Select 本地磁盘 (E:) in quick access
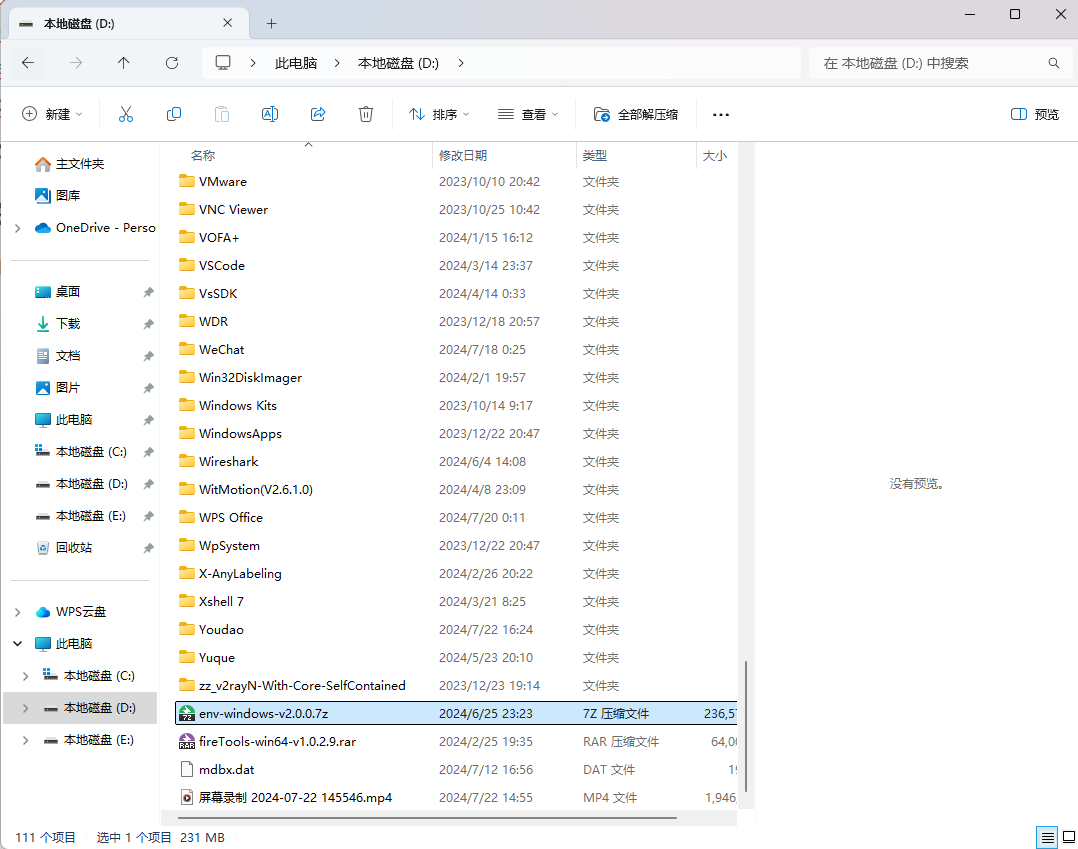The image size is (1078, 849). pyautogui.click(x=90, y=516)
